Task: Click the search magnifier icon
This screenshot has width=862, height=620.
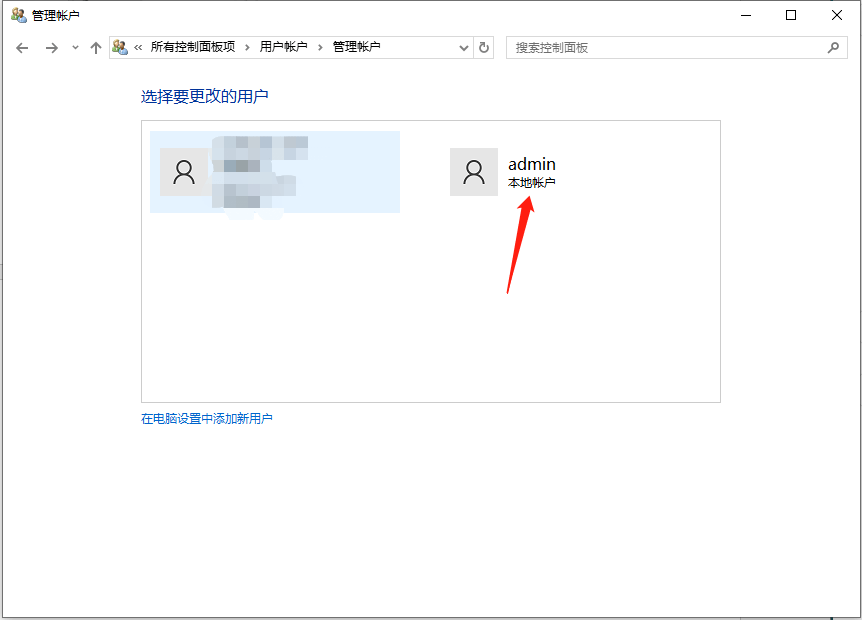Action: (833, 46)
